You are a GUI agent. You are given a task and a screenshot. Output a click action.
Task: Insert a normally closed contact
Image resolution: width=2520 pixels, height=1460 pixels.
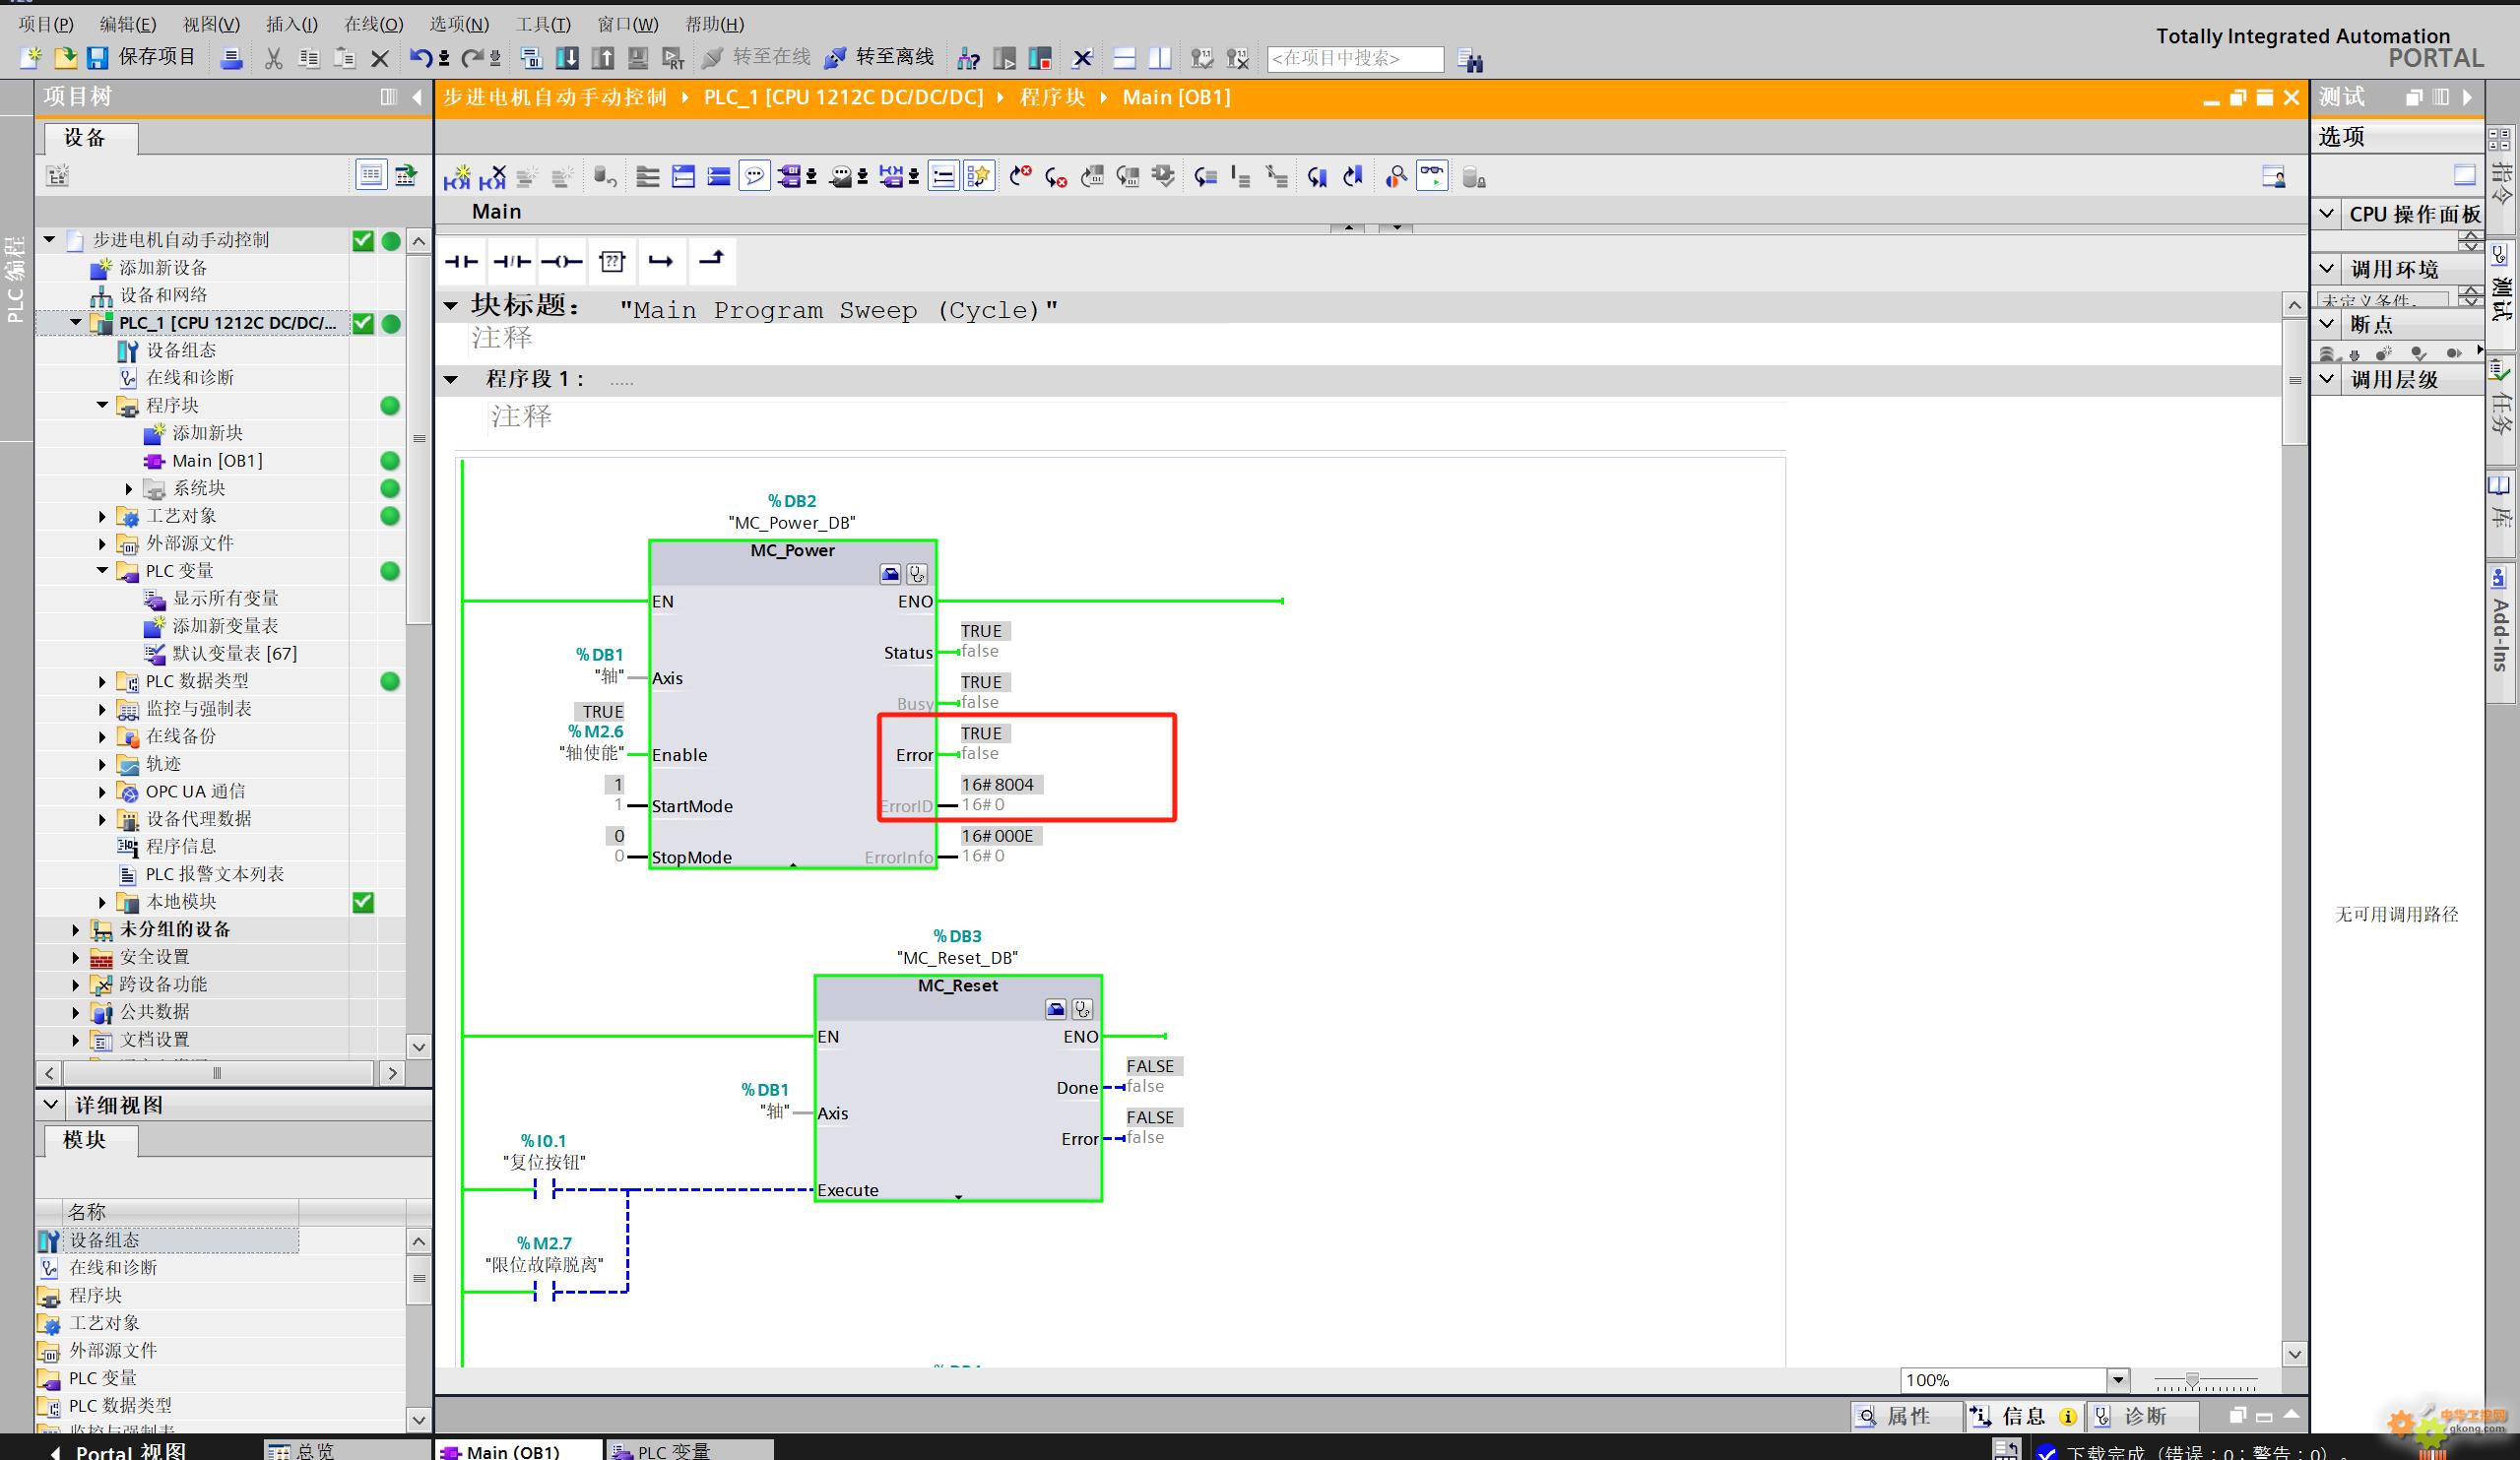pos(512,261)
